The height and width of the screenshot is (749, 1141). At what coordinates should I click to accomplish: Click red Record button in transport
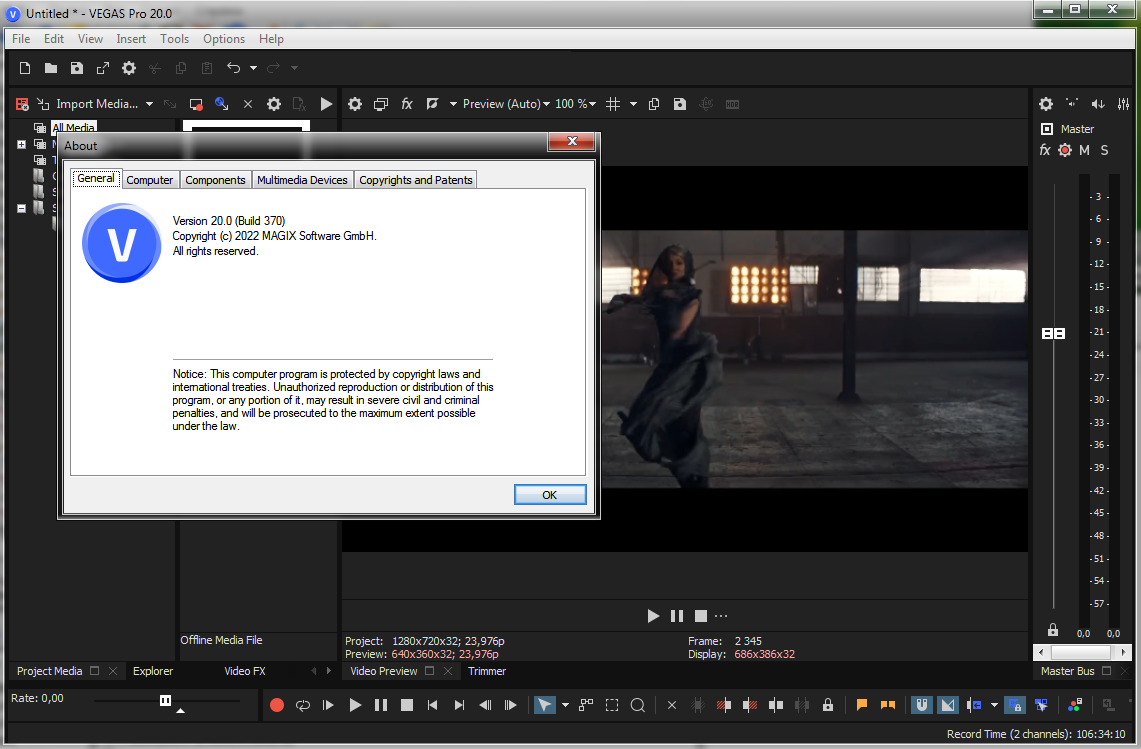[277, 705]
